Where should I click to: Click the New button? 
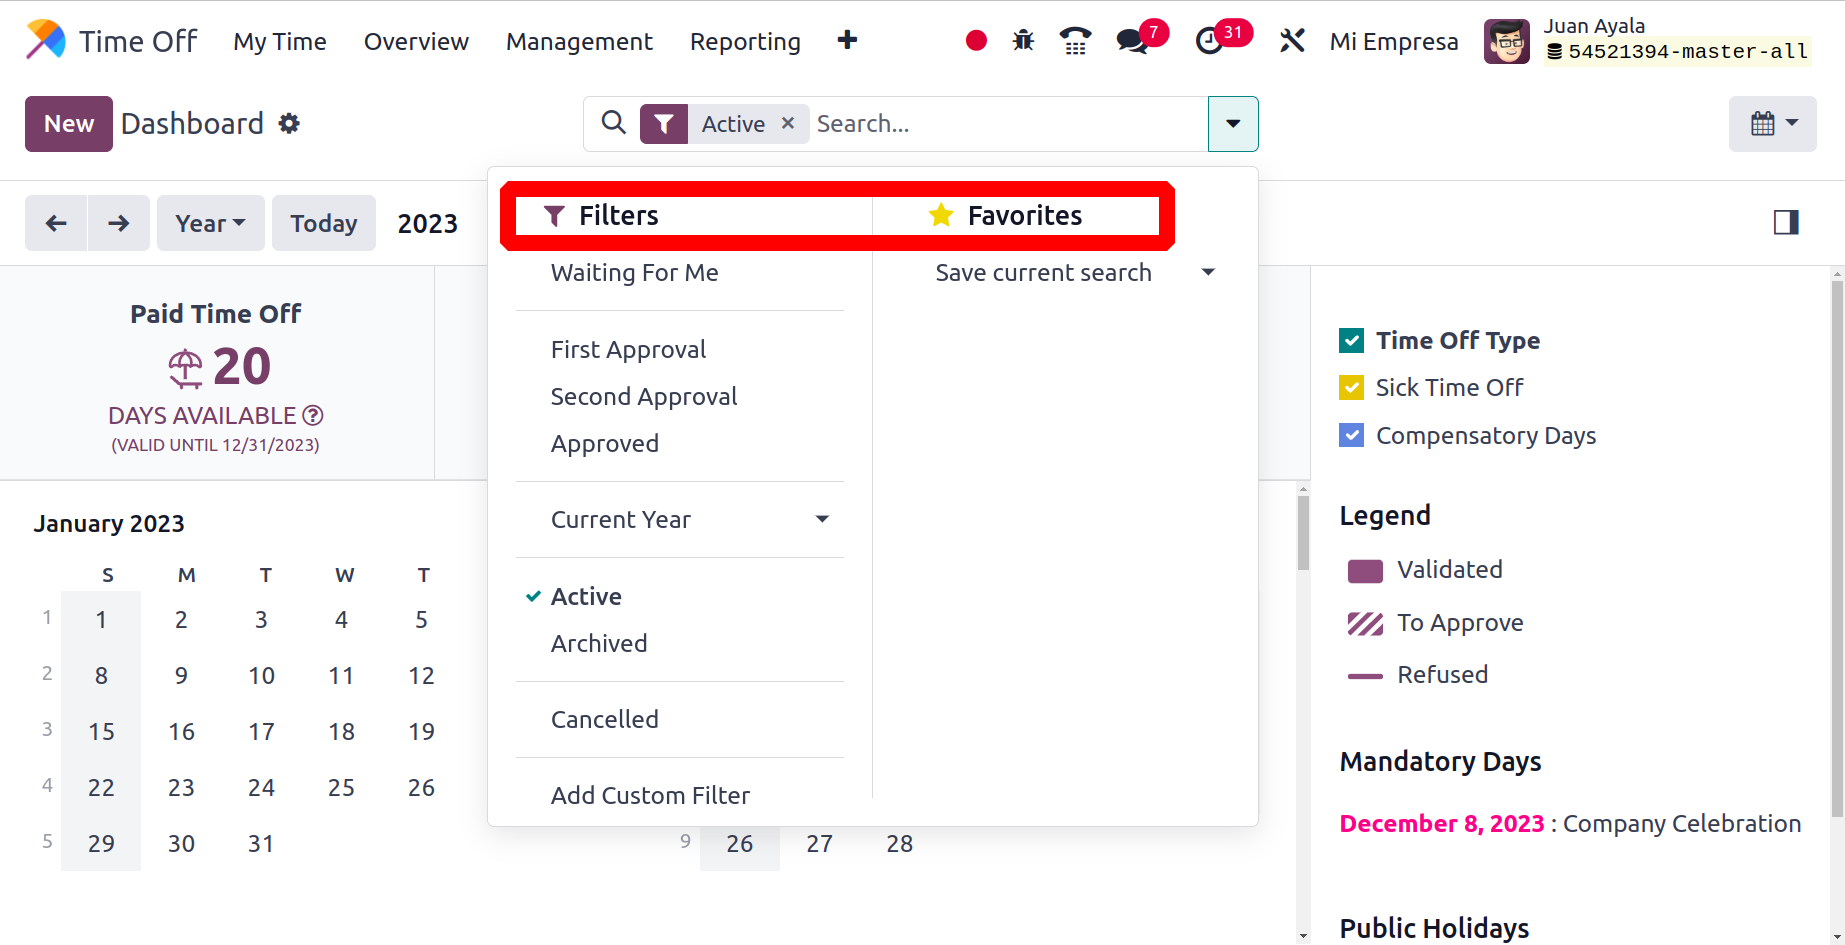69,124
